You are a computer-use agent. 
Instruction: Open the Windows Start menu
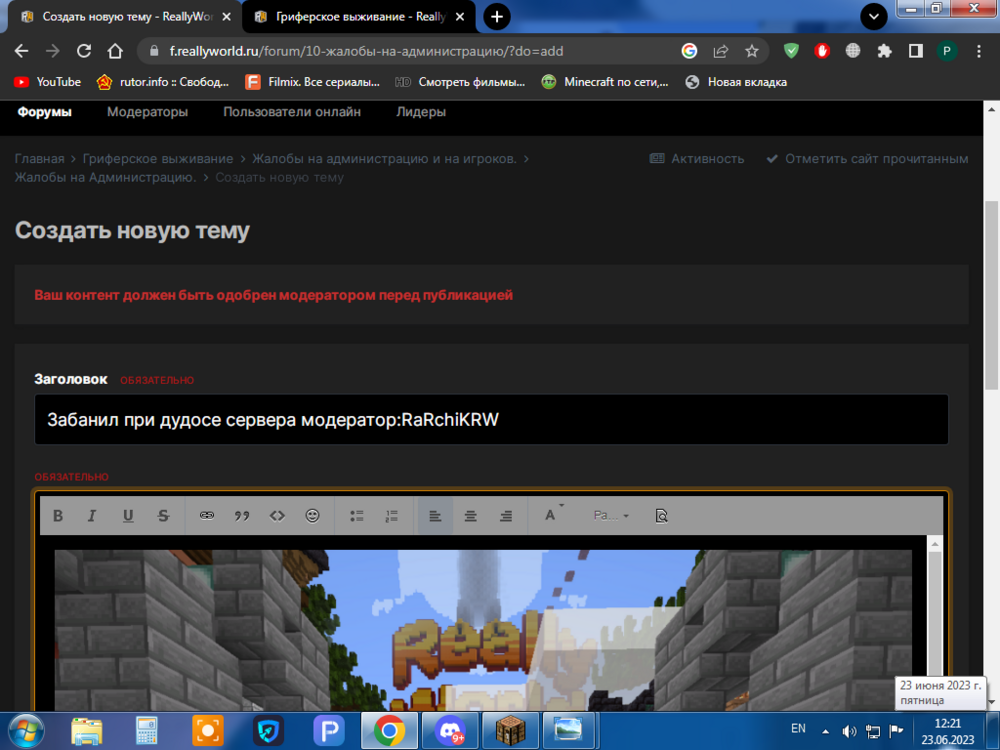25,731
